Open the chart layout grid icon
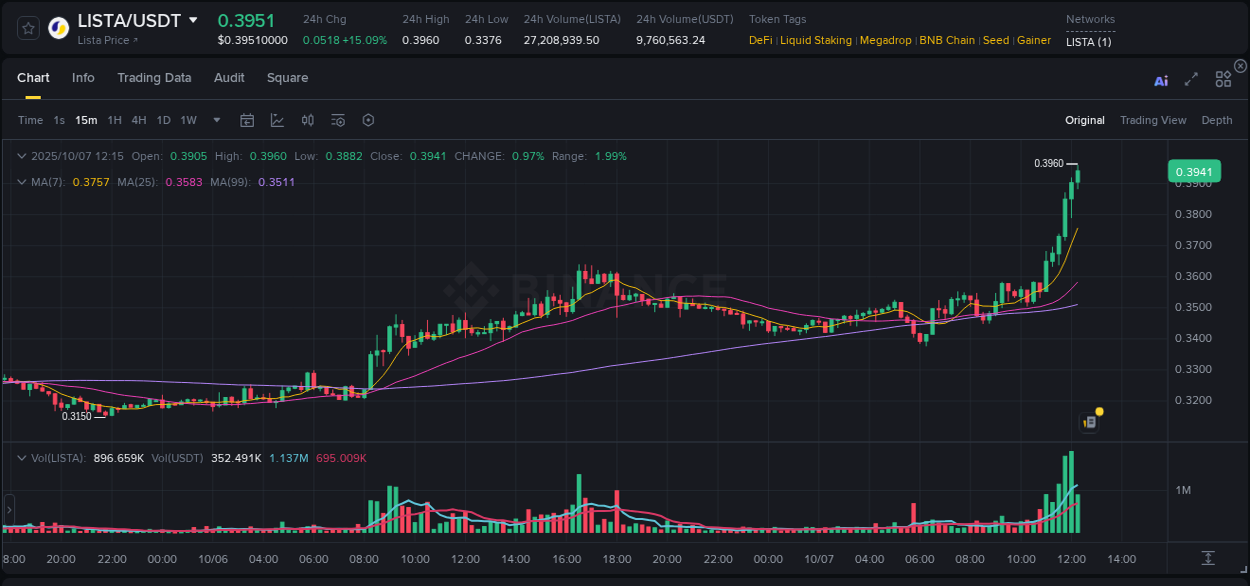 (1222, 80)
